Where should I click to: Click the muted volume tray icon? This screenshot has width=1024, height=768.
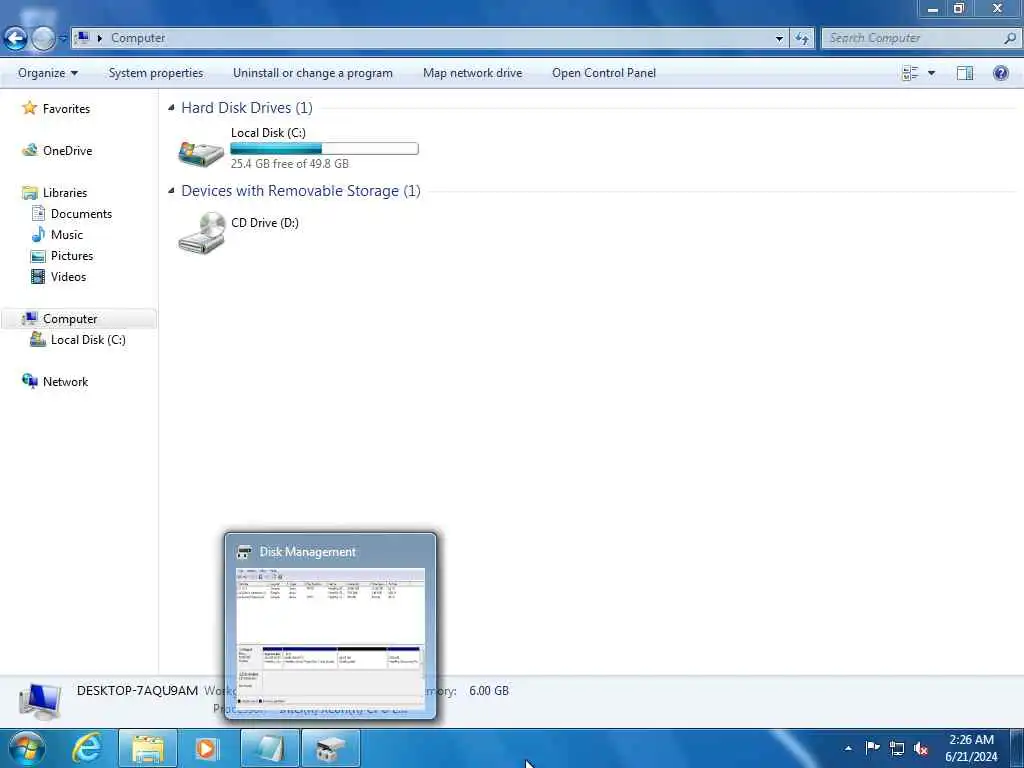click(x=921, y=748)
